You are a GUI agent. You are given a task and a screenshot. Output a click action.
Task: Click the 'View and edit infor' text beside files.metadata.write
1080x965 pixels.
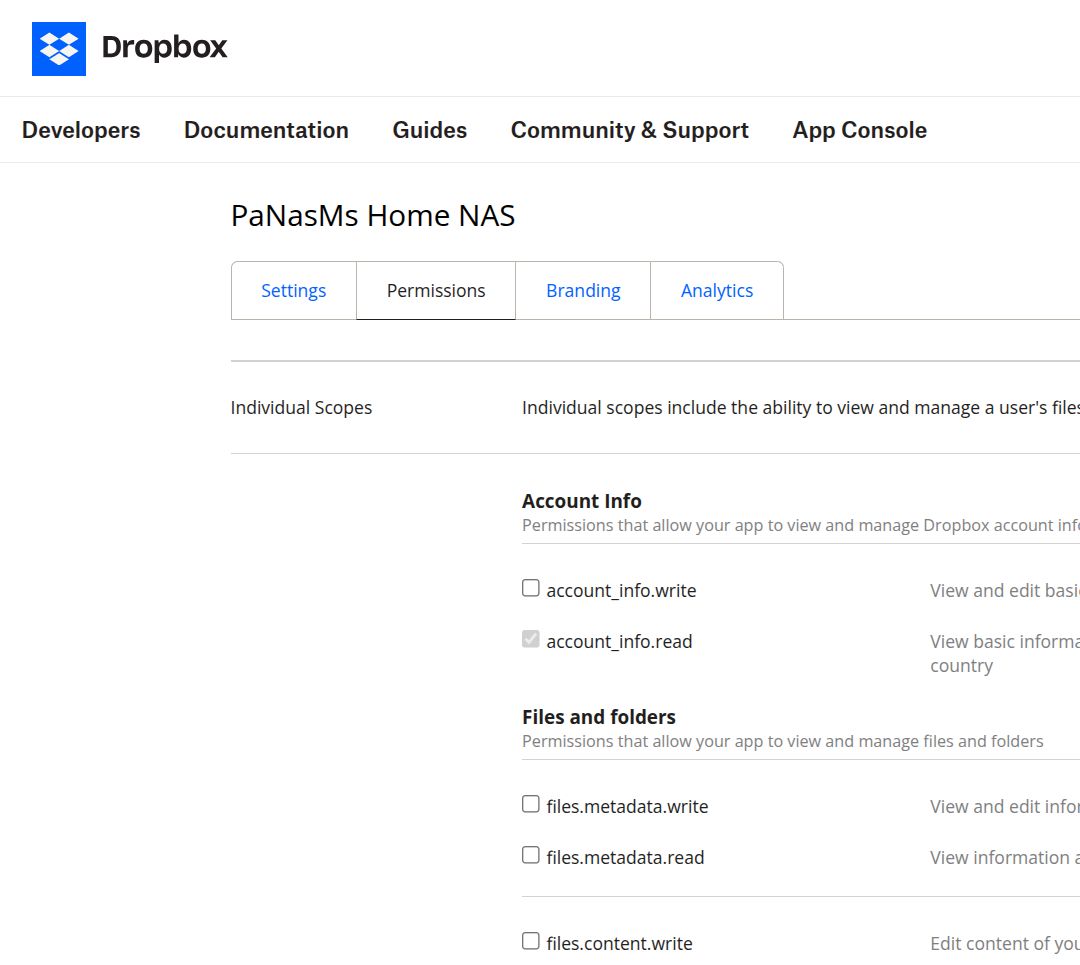[x=1005, y=807]
